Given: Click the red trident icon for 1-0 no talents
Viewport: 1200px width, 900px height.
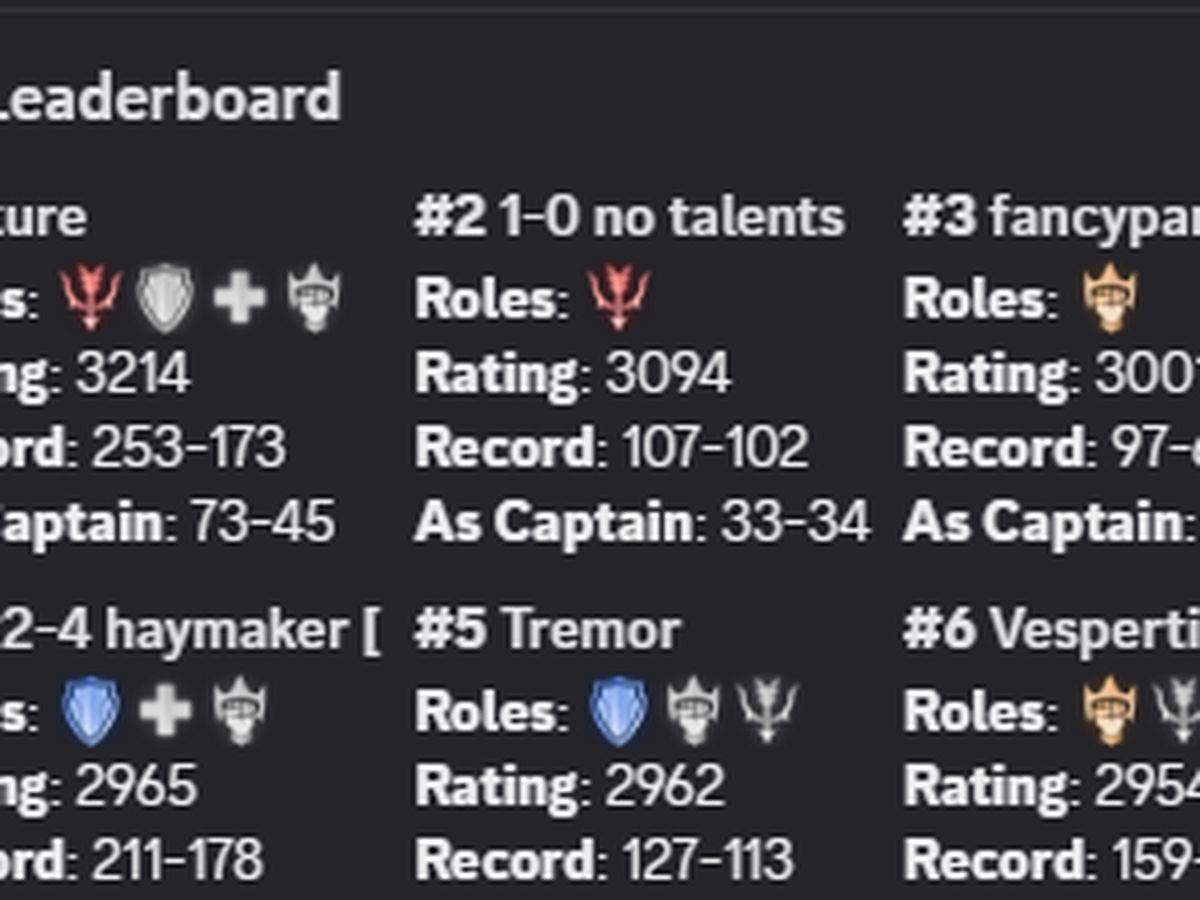Looking at the screenshot, I should click(x=619, y=298).
